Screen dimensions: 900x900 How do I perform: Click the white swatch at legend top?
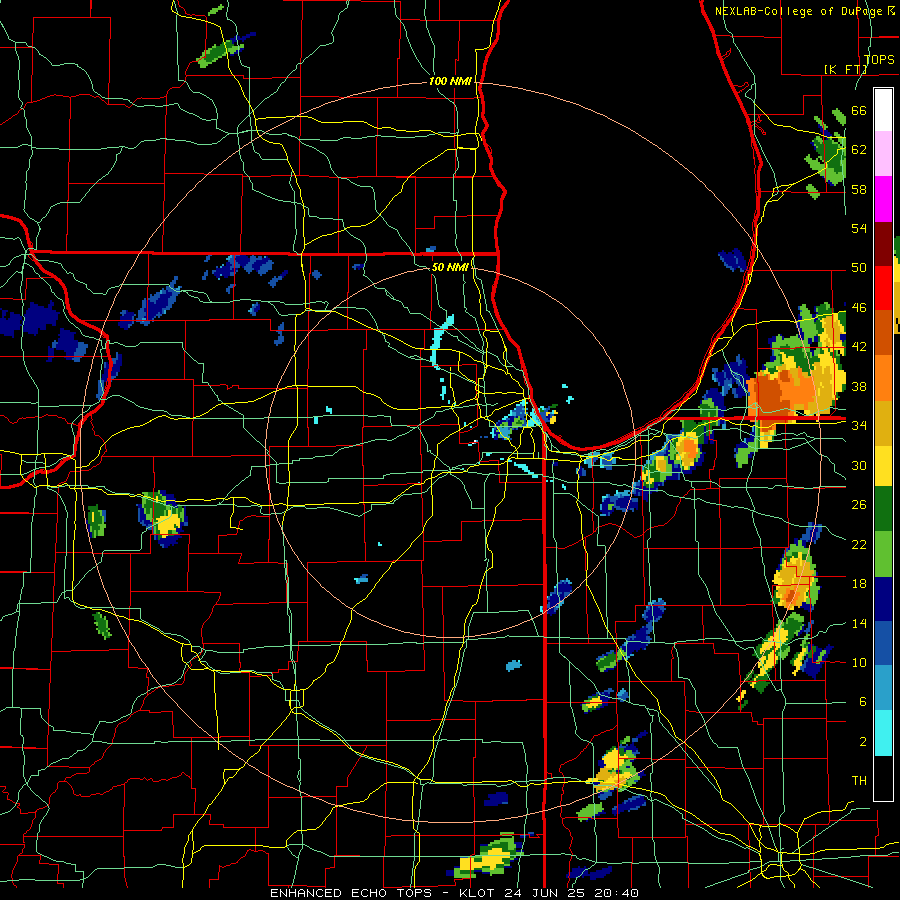[883, 110]
